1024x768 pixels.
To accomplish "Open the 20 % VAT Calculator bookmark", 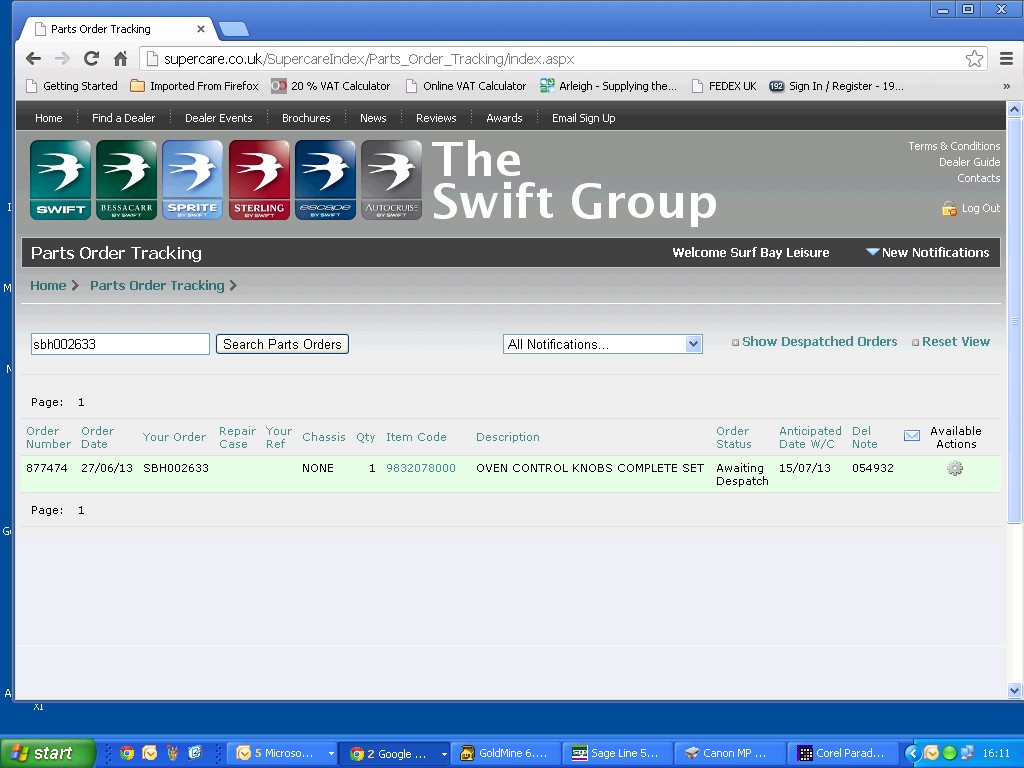I will click(331, 86).
